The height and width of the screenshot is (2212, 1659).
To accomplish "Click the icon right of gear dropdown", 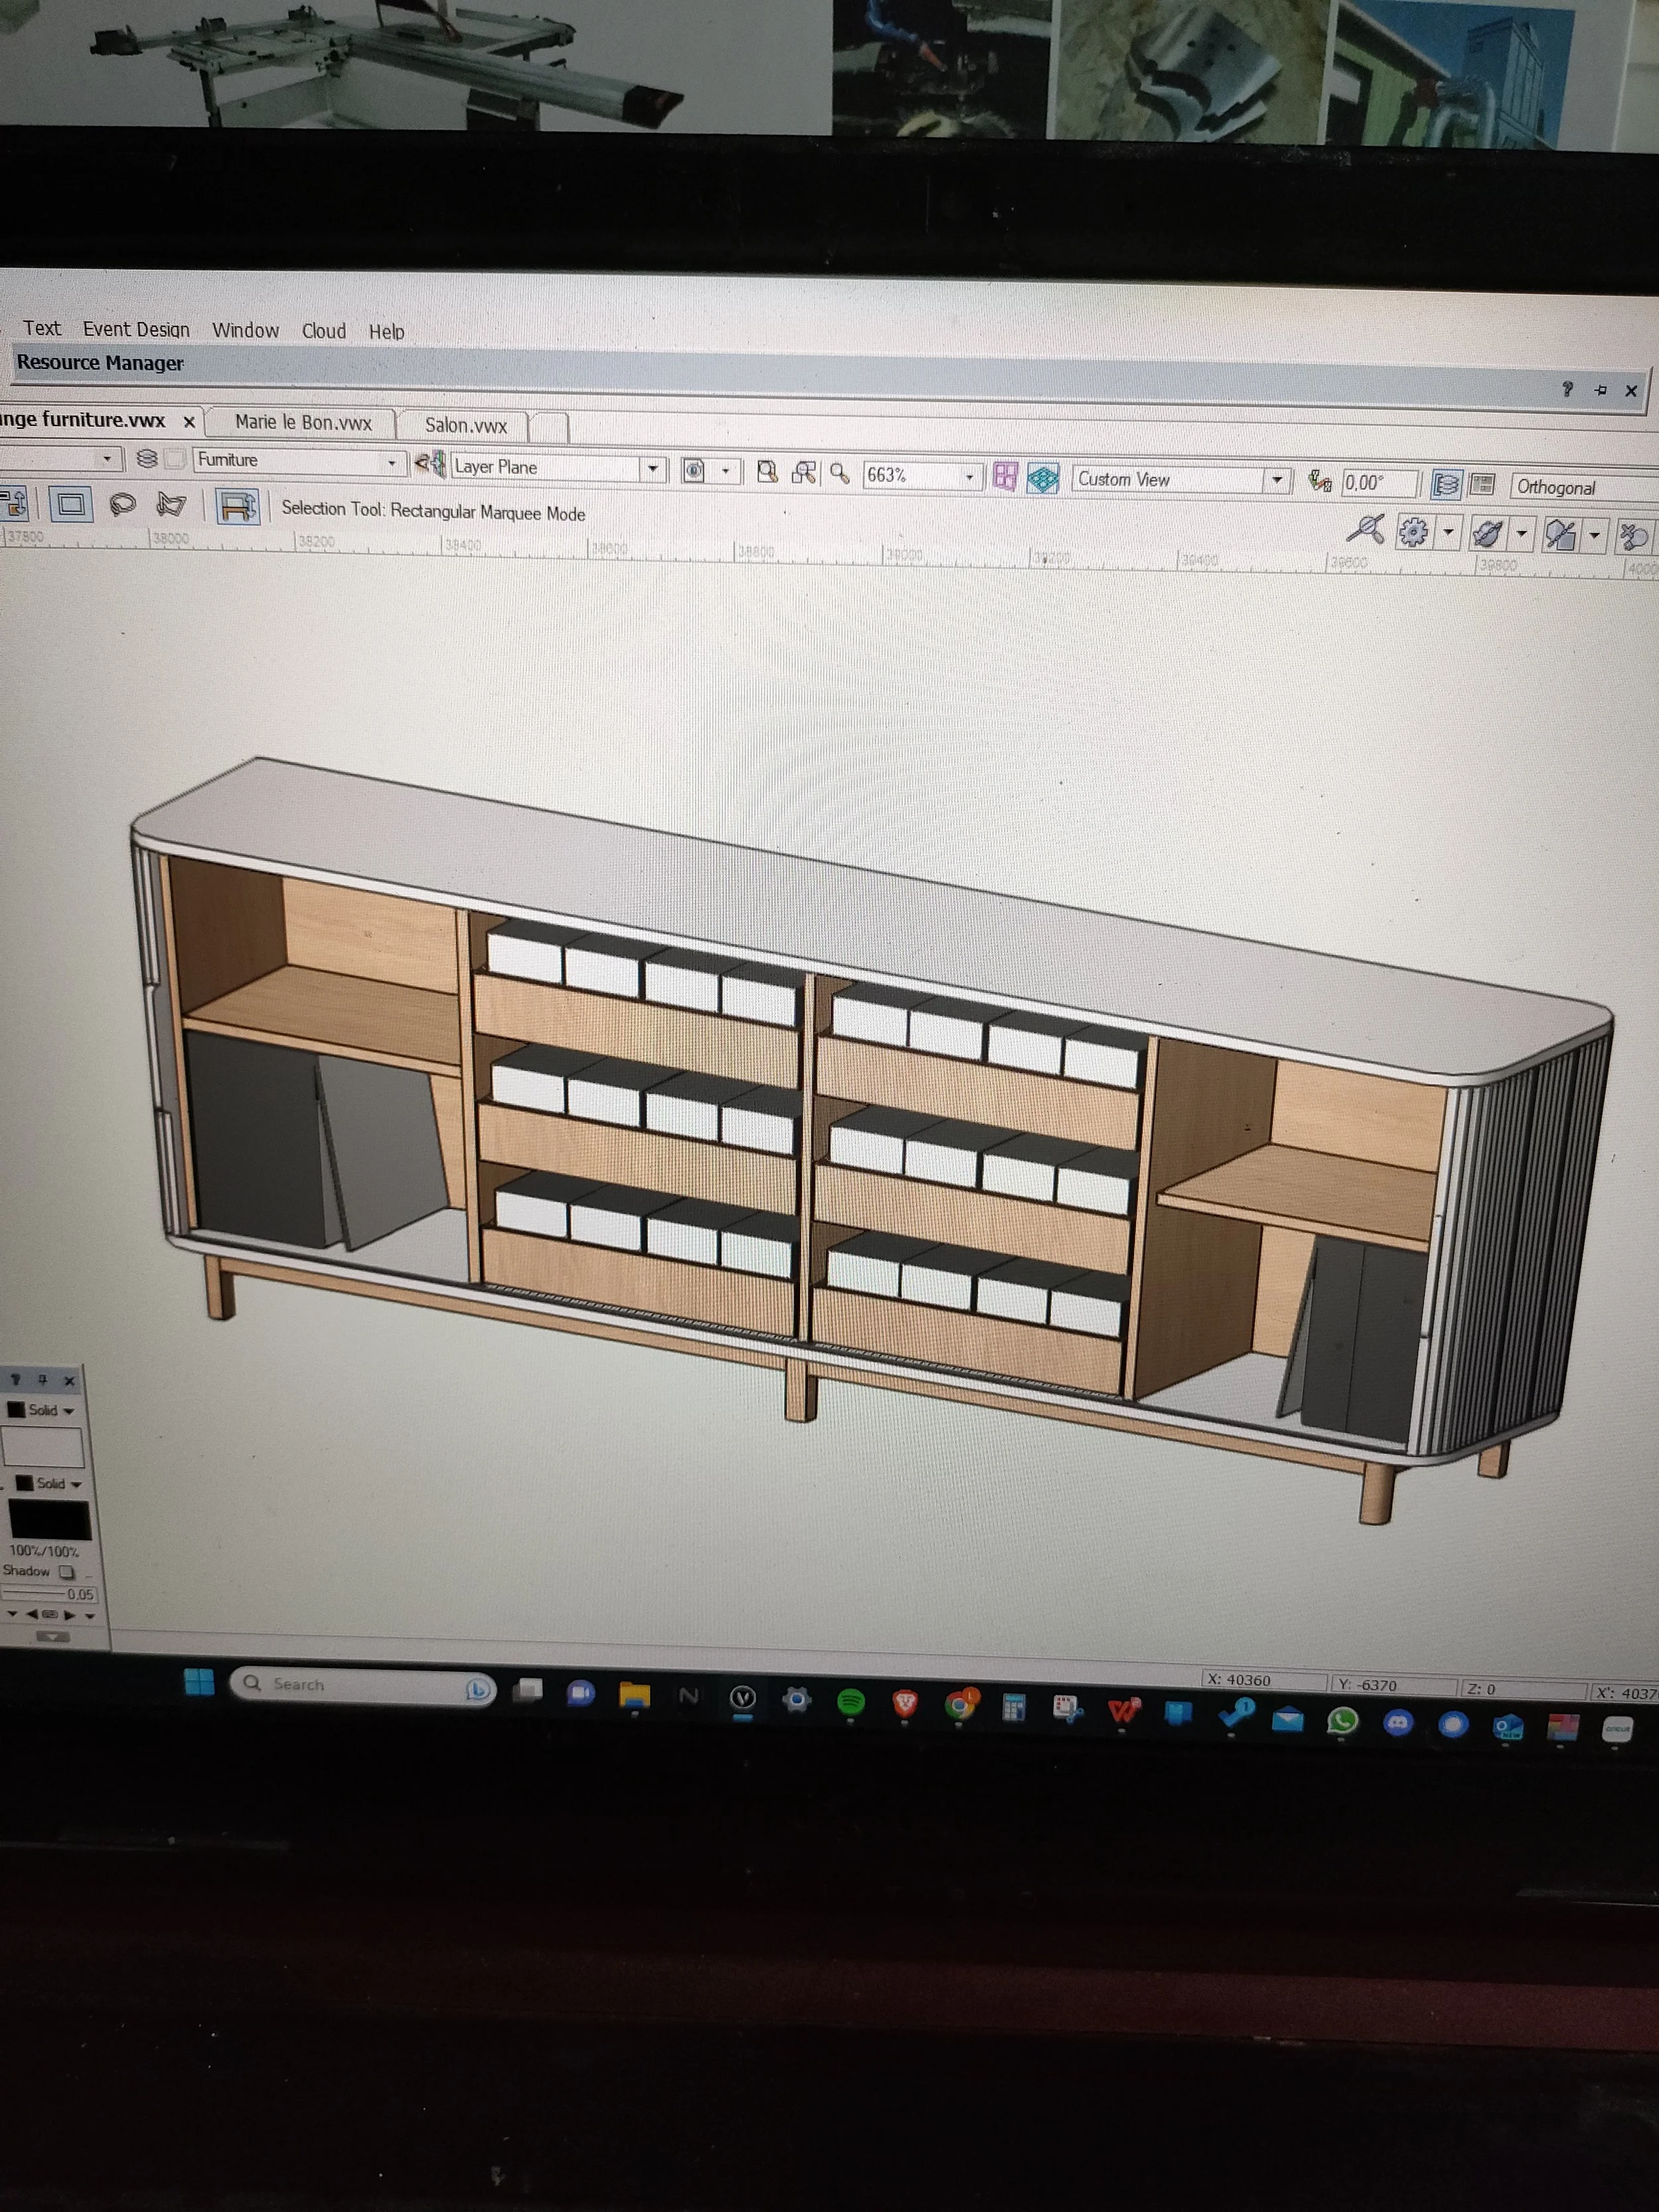I will click(1487, 533).
